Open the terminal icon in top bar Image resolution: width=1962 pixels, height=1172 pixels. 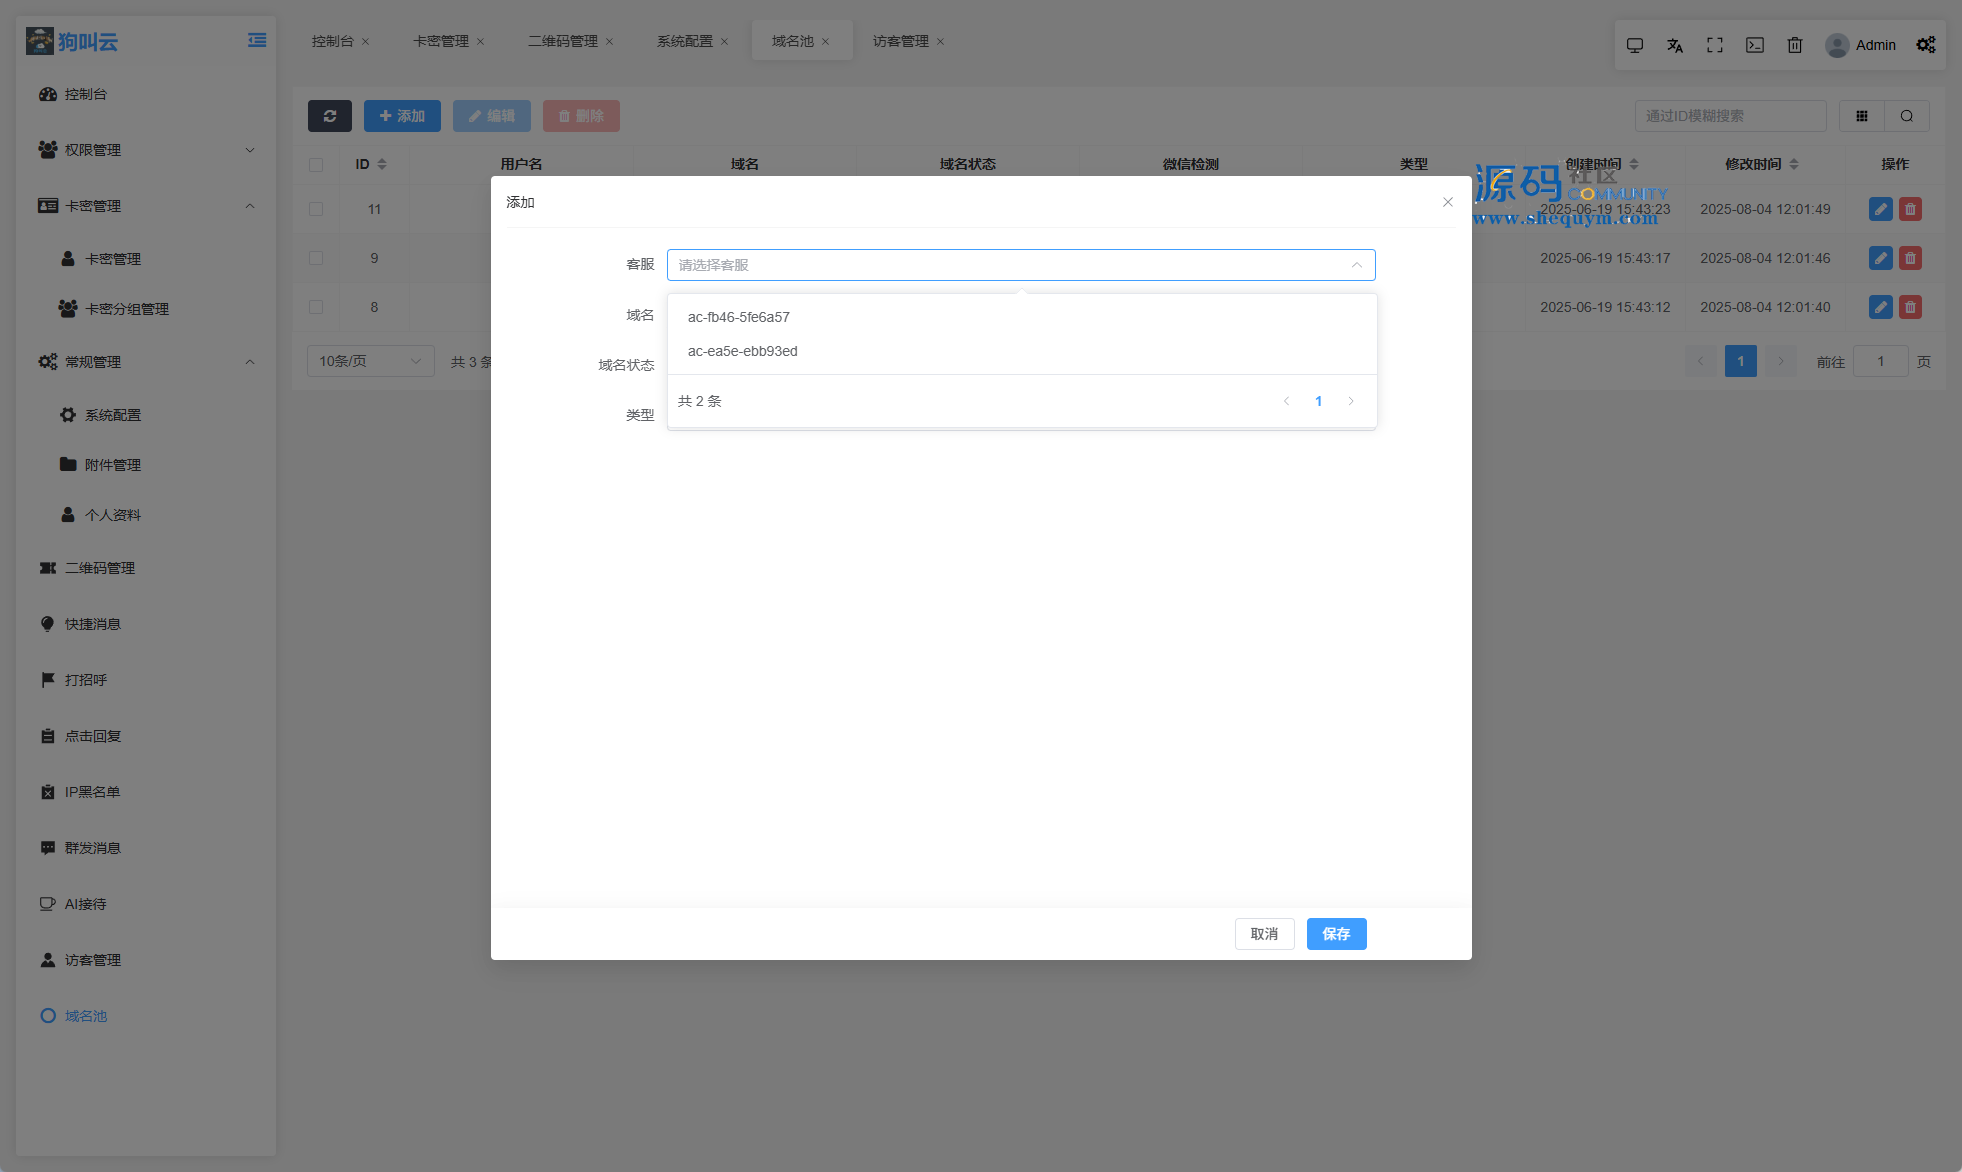(1755, 45)
